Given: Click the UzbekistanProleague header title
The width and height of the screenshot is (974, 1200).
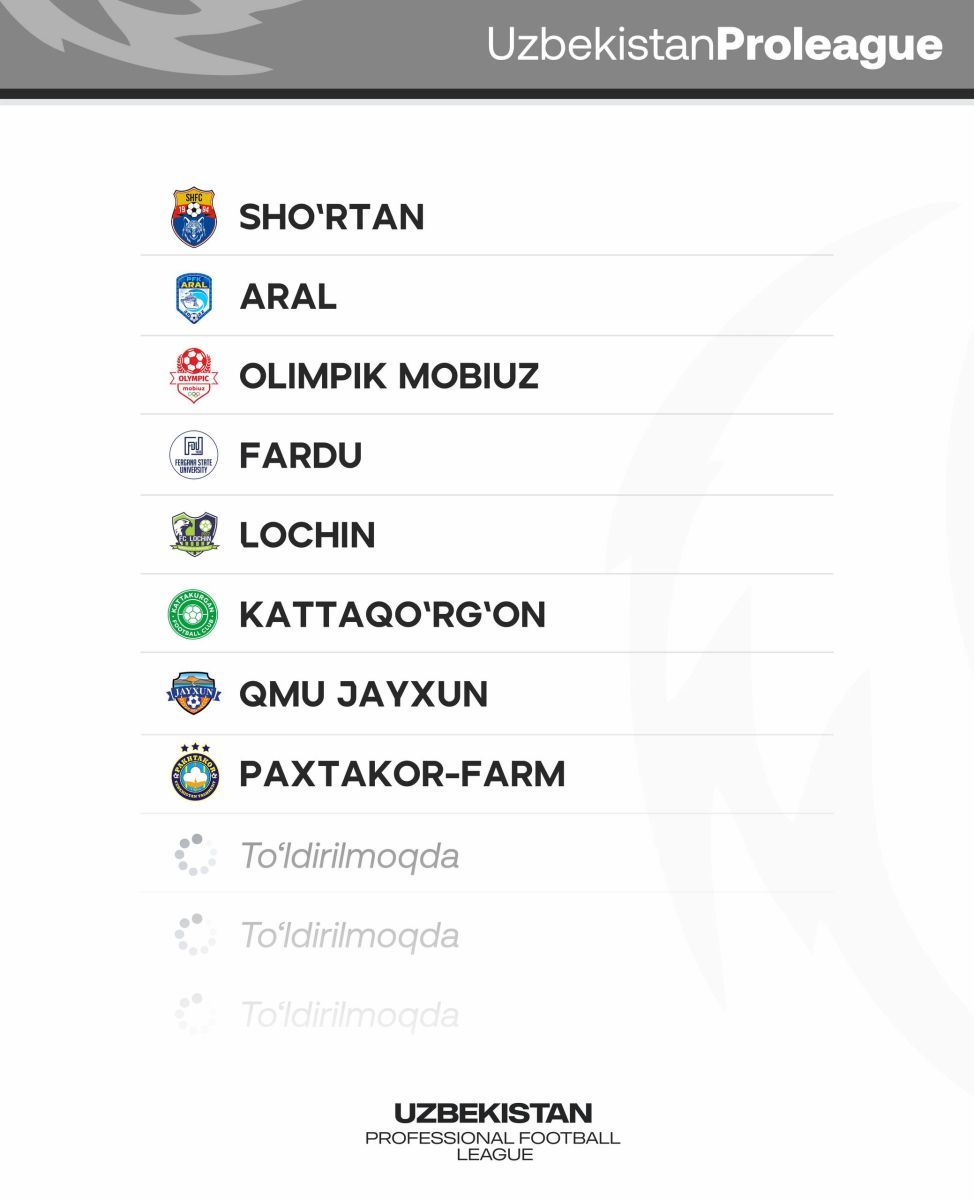Looking at the screenshot, I should [714, 45].
